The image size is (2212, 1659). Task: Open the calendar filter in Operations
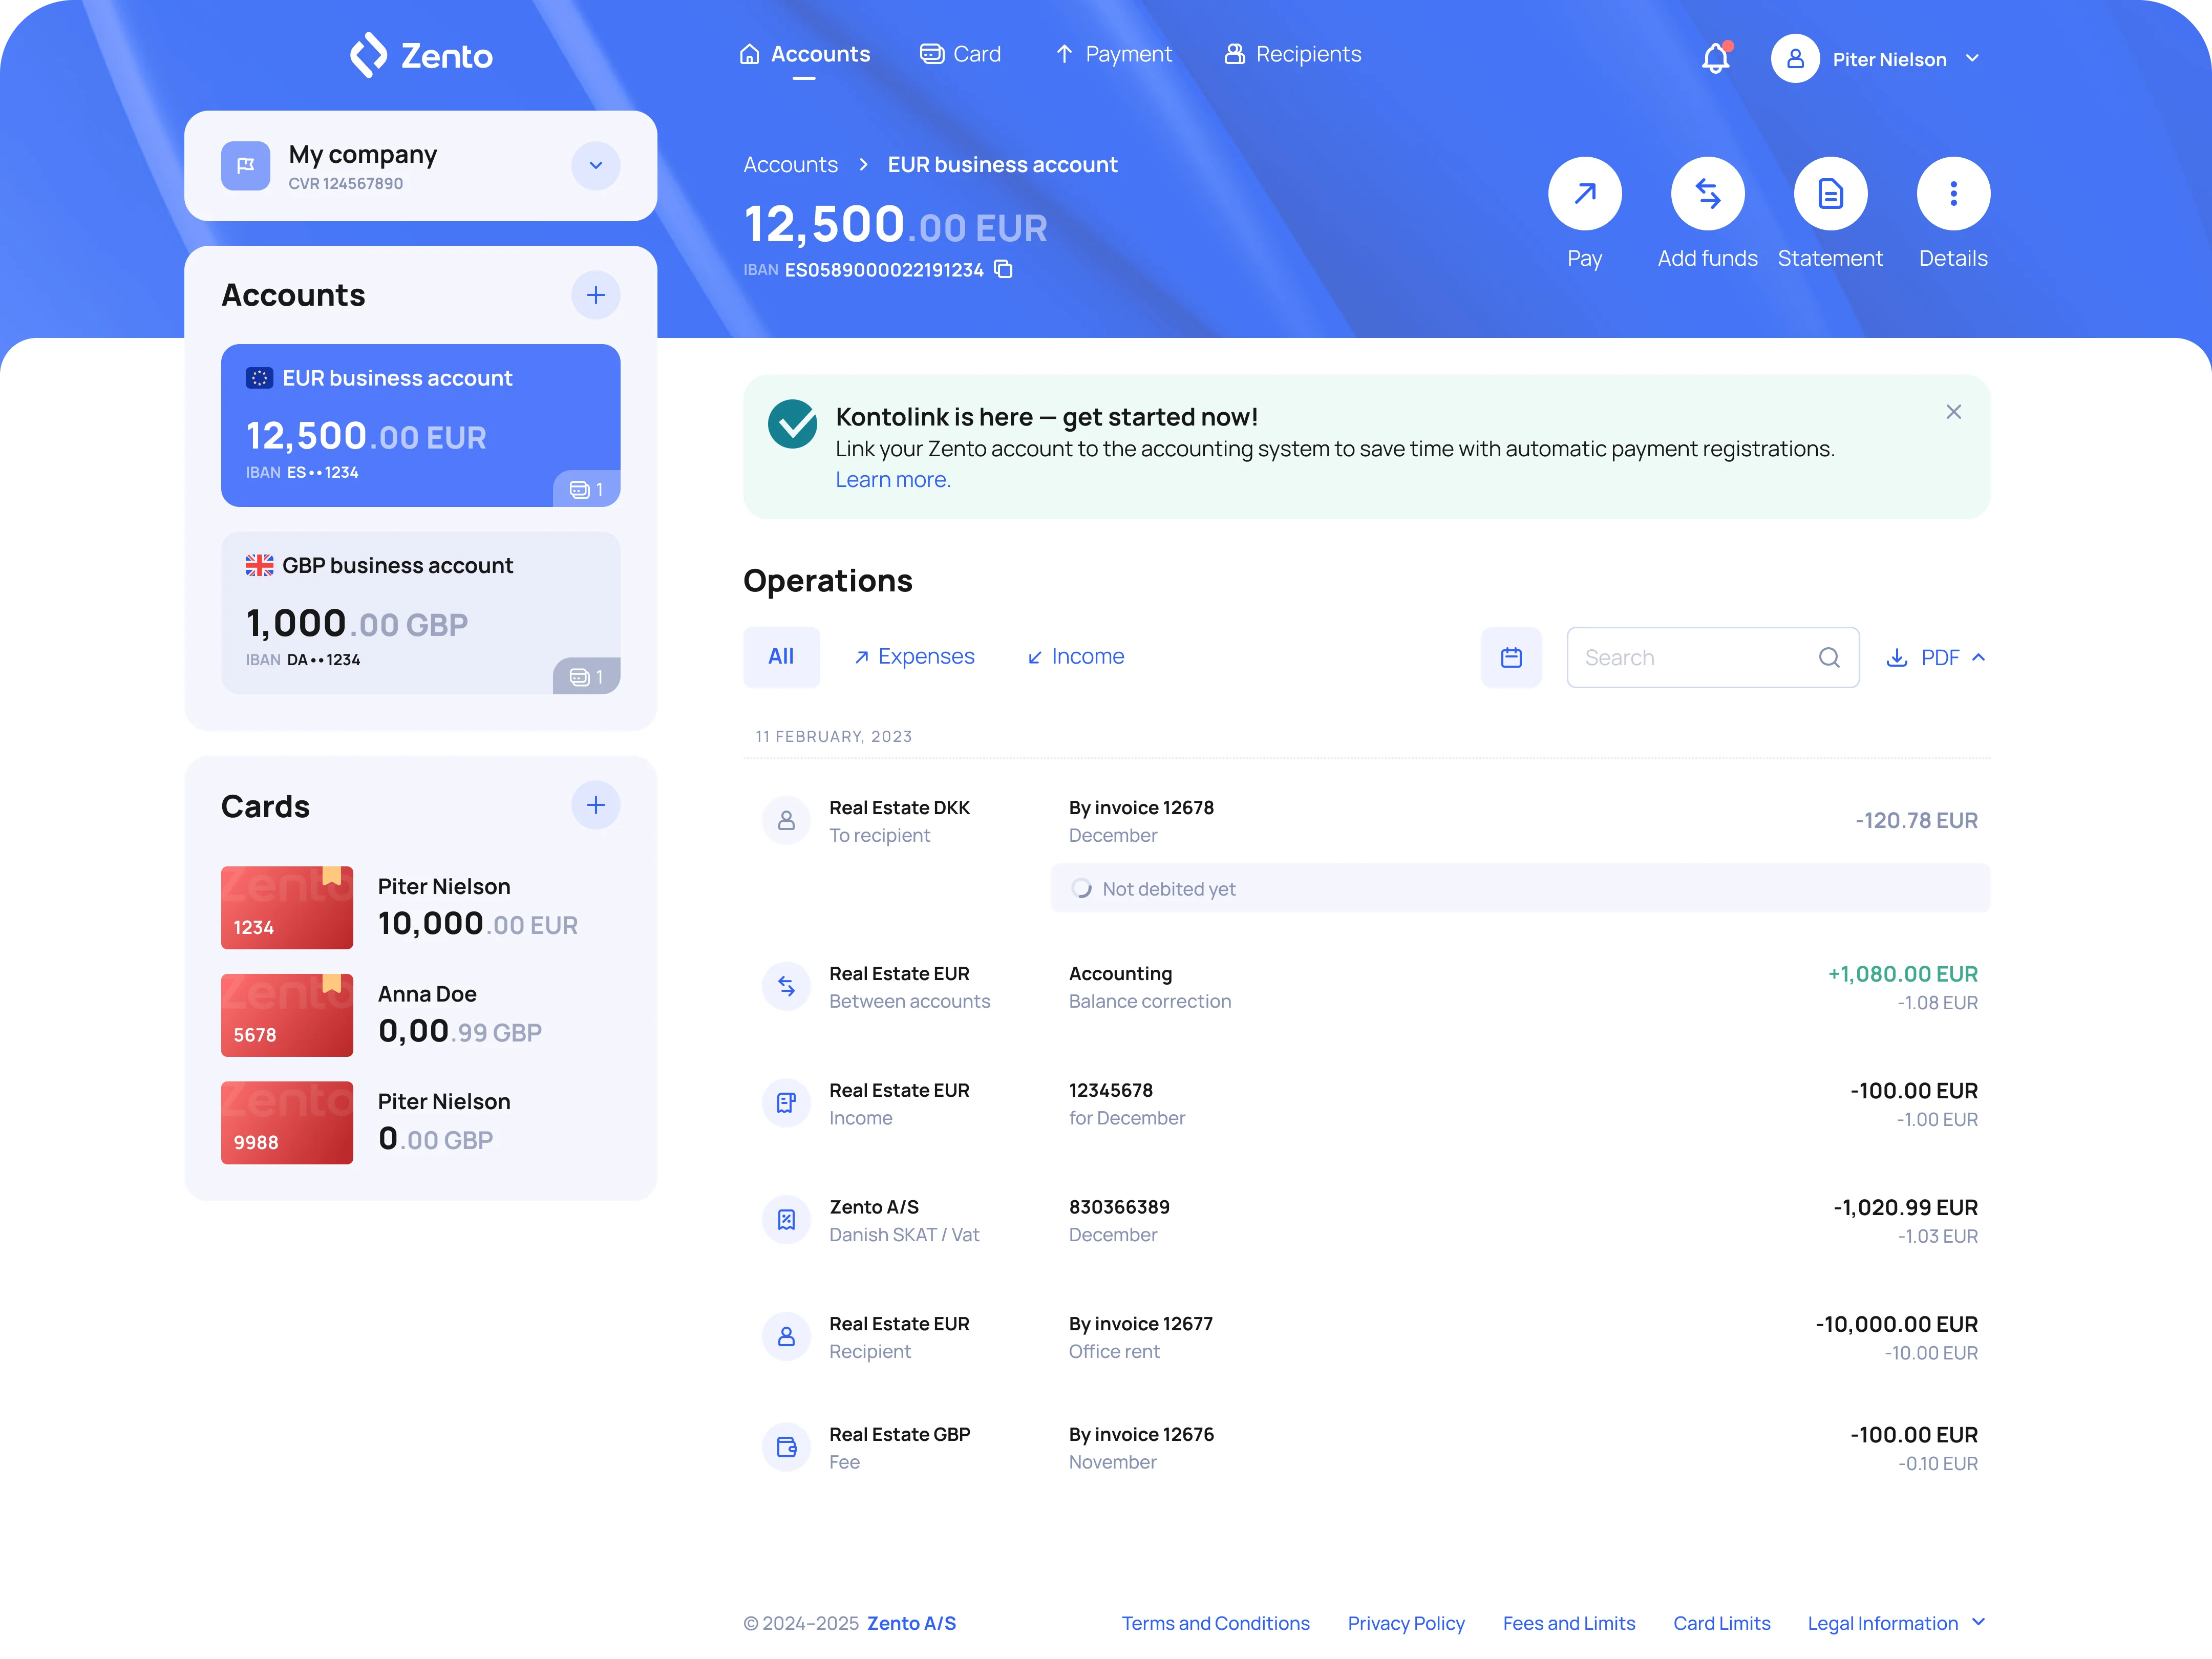(1511, 657)
